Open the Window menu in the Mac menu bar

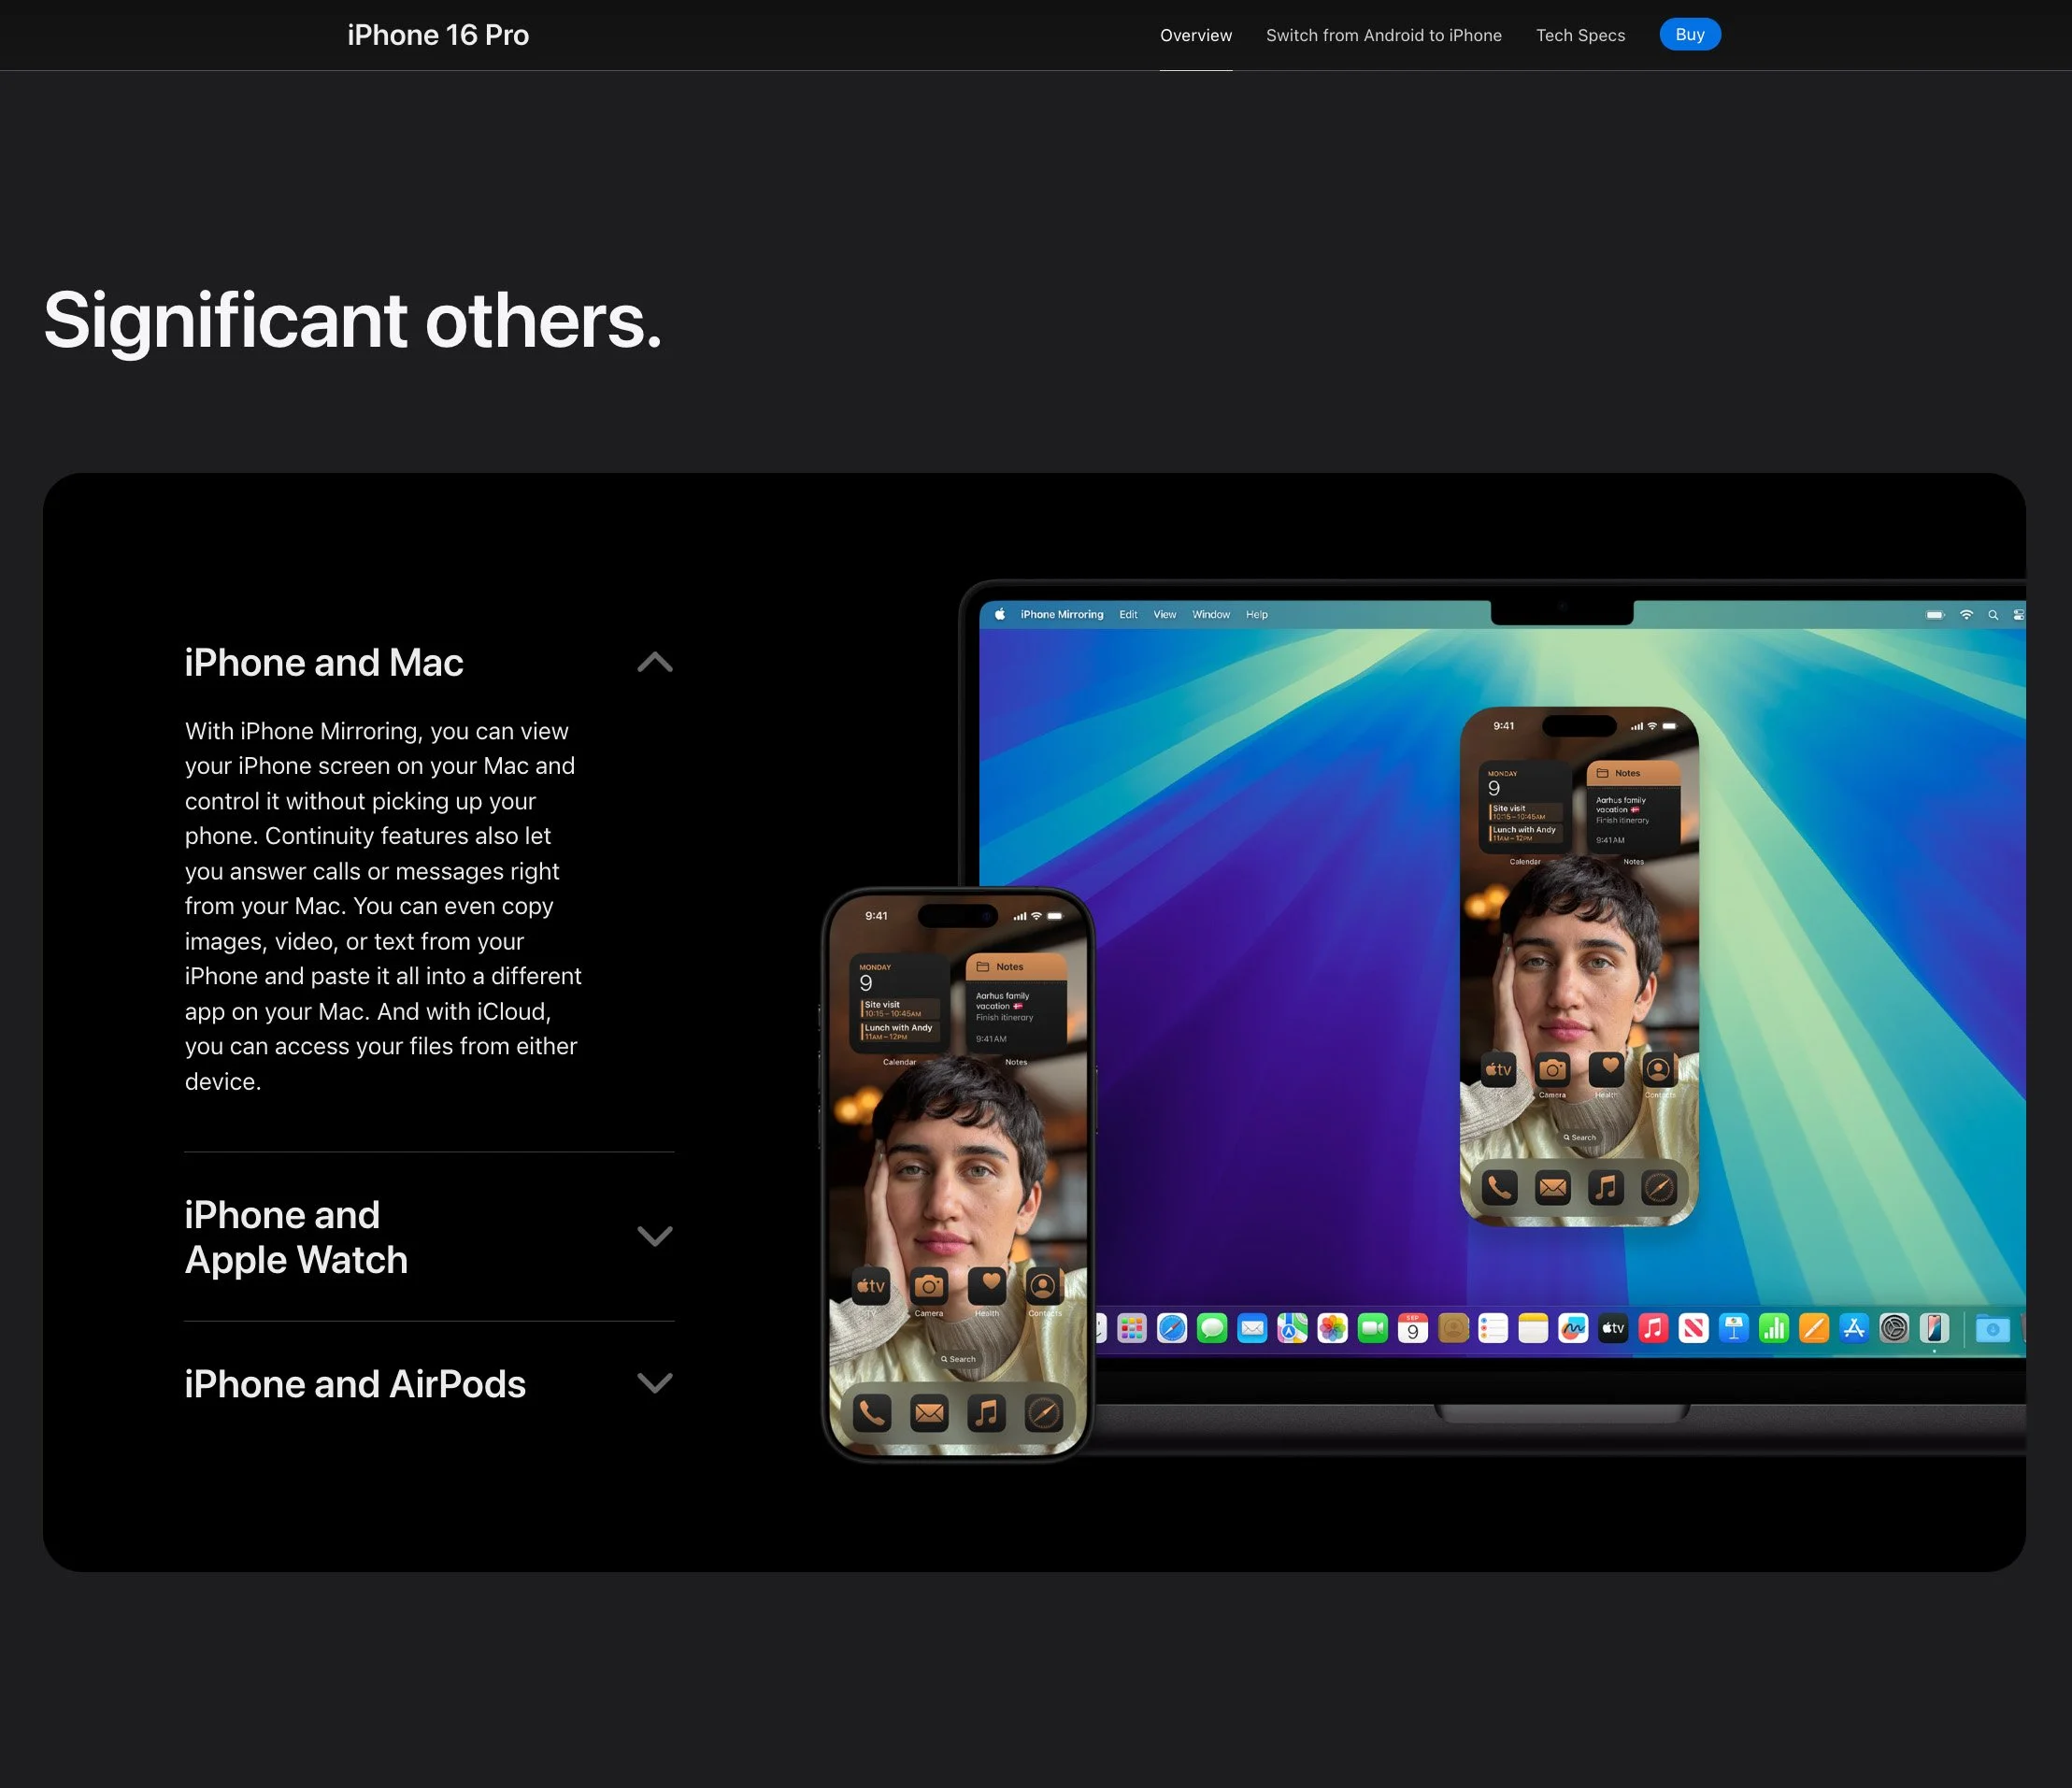pyautogui.click(x=1211, y=615)
